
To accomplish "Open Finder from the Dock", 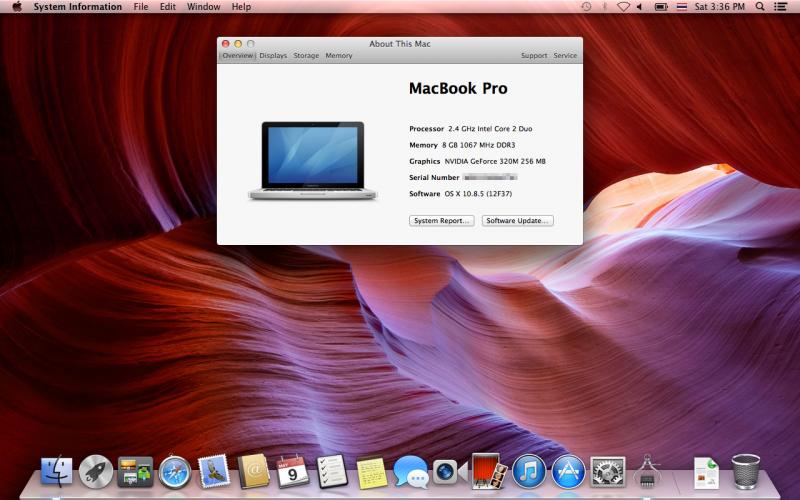I will point(56,472).
